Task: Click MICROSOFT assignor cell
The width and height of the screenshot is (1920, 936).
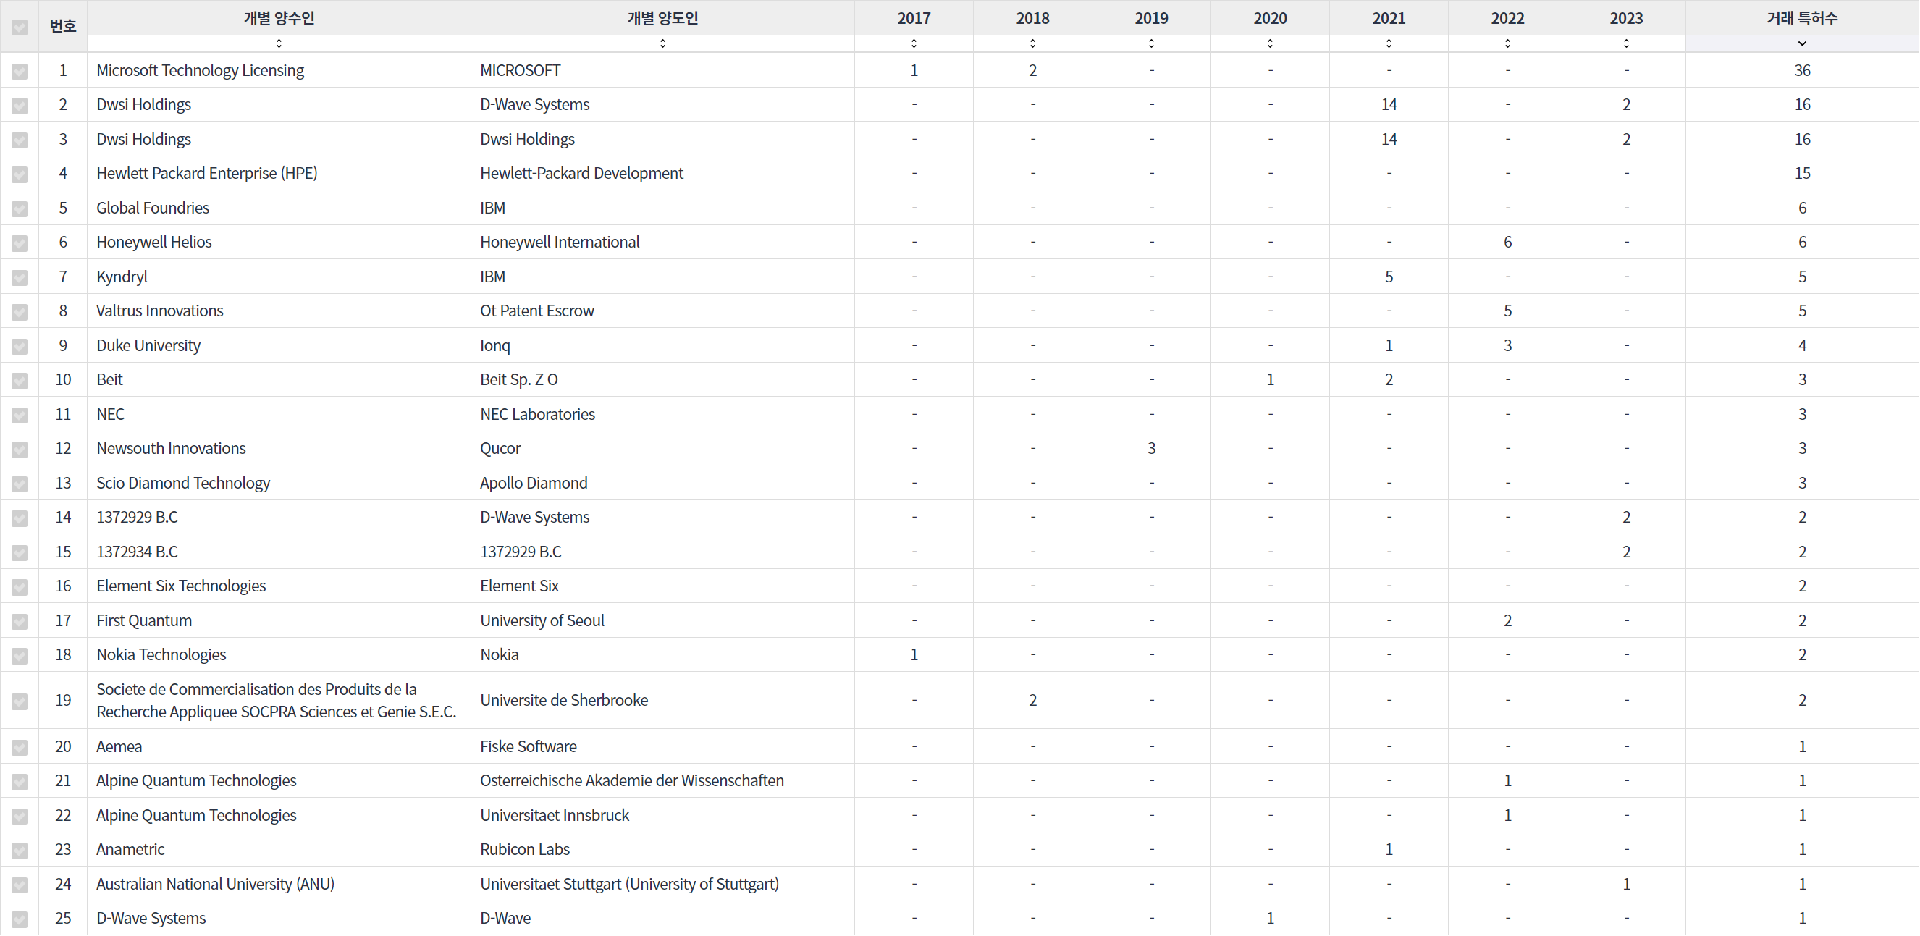Action: (x=520, y=70)
